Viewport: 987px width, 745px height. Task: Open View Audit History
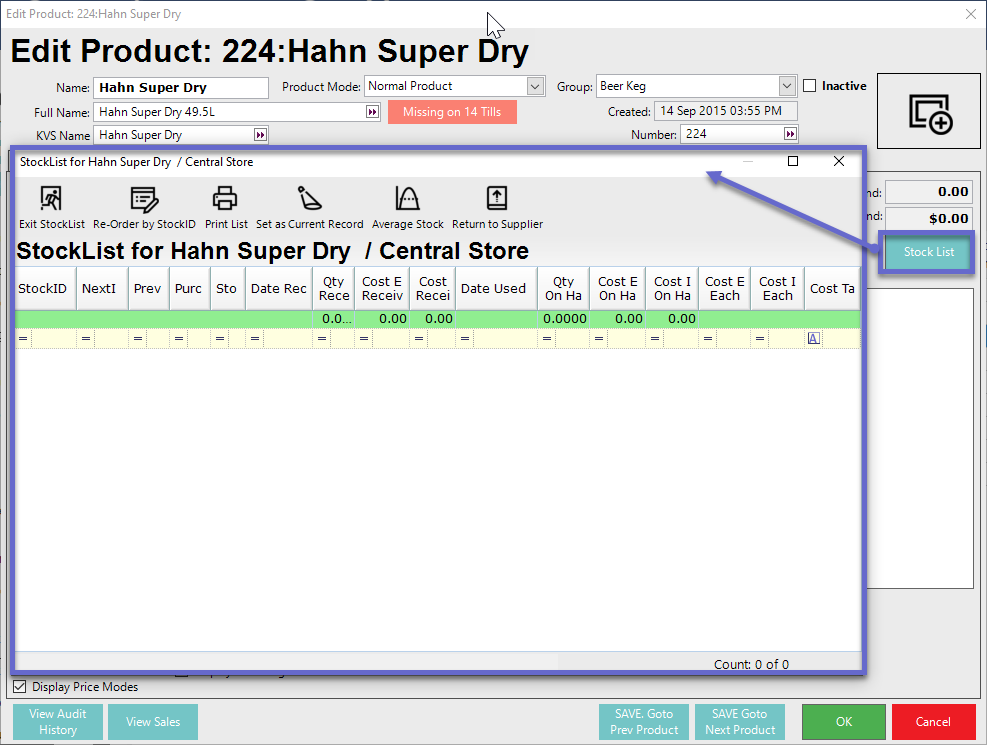[x=58, y=722]
